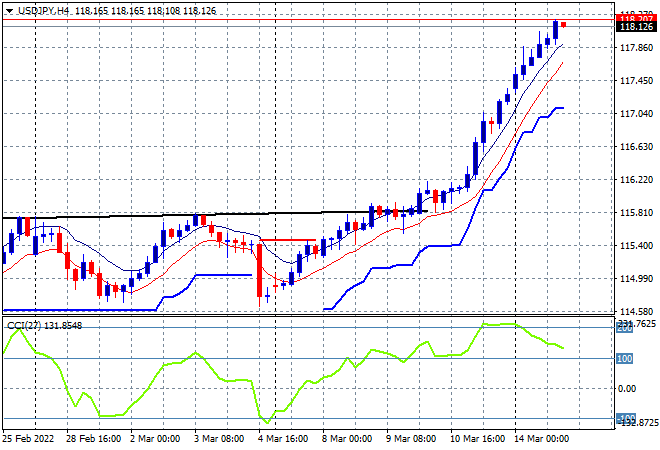Viewport: 660px width, 450px height.
Task: Click the 114.990 price axis label
Action: tap(636, 279)
